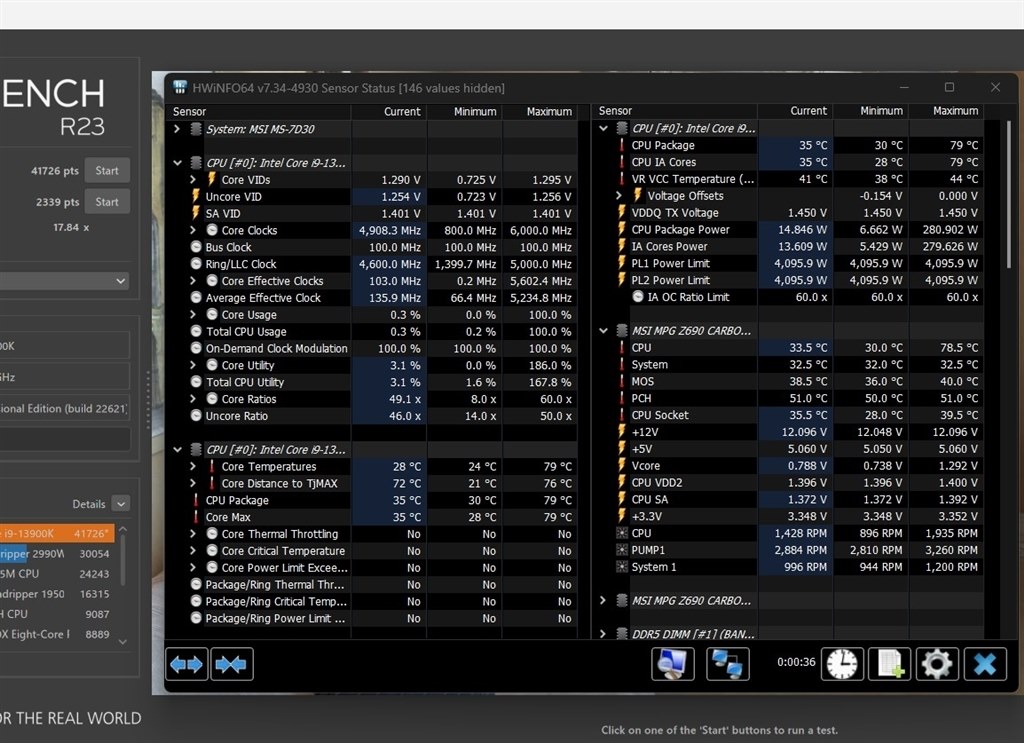
Task: Click the Cinebench ranking list scroll-down arrow
Action: 123,642
